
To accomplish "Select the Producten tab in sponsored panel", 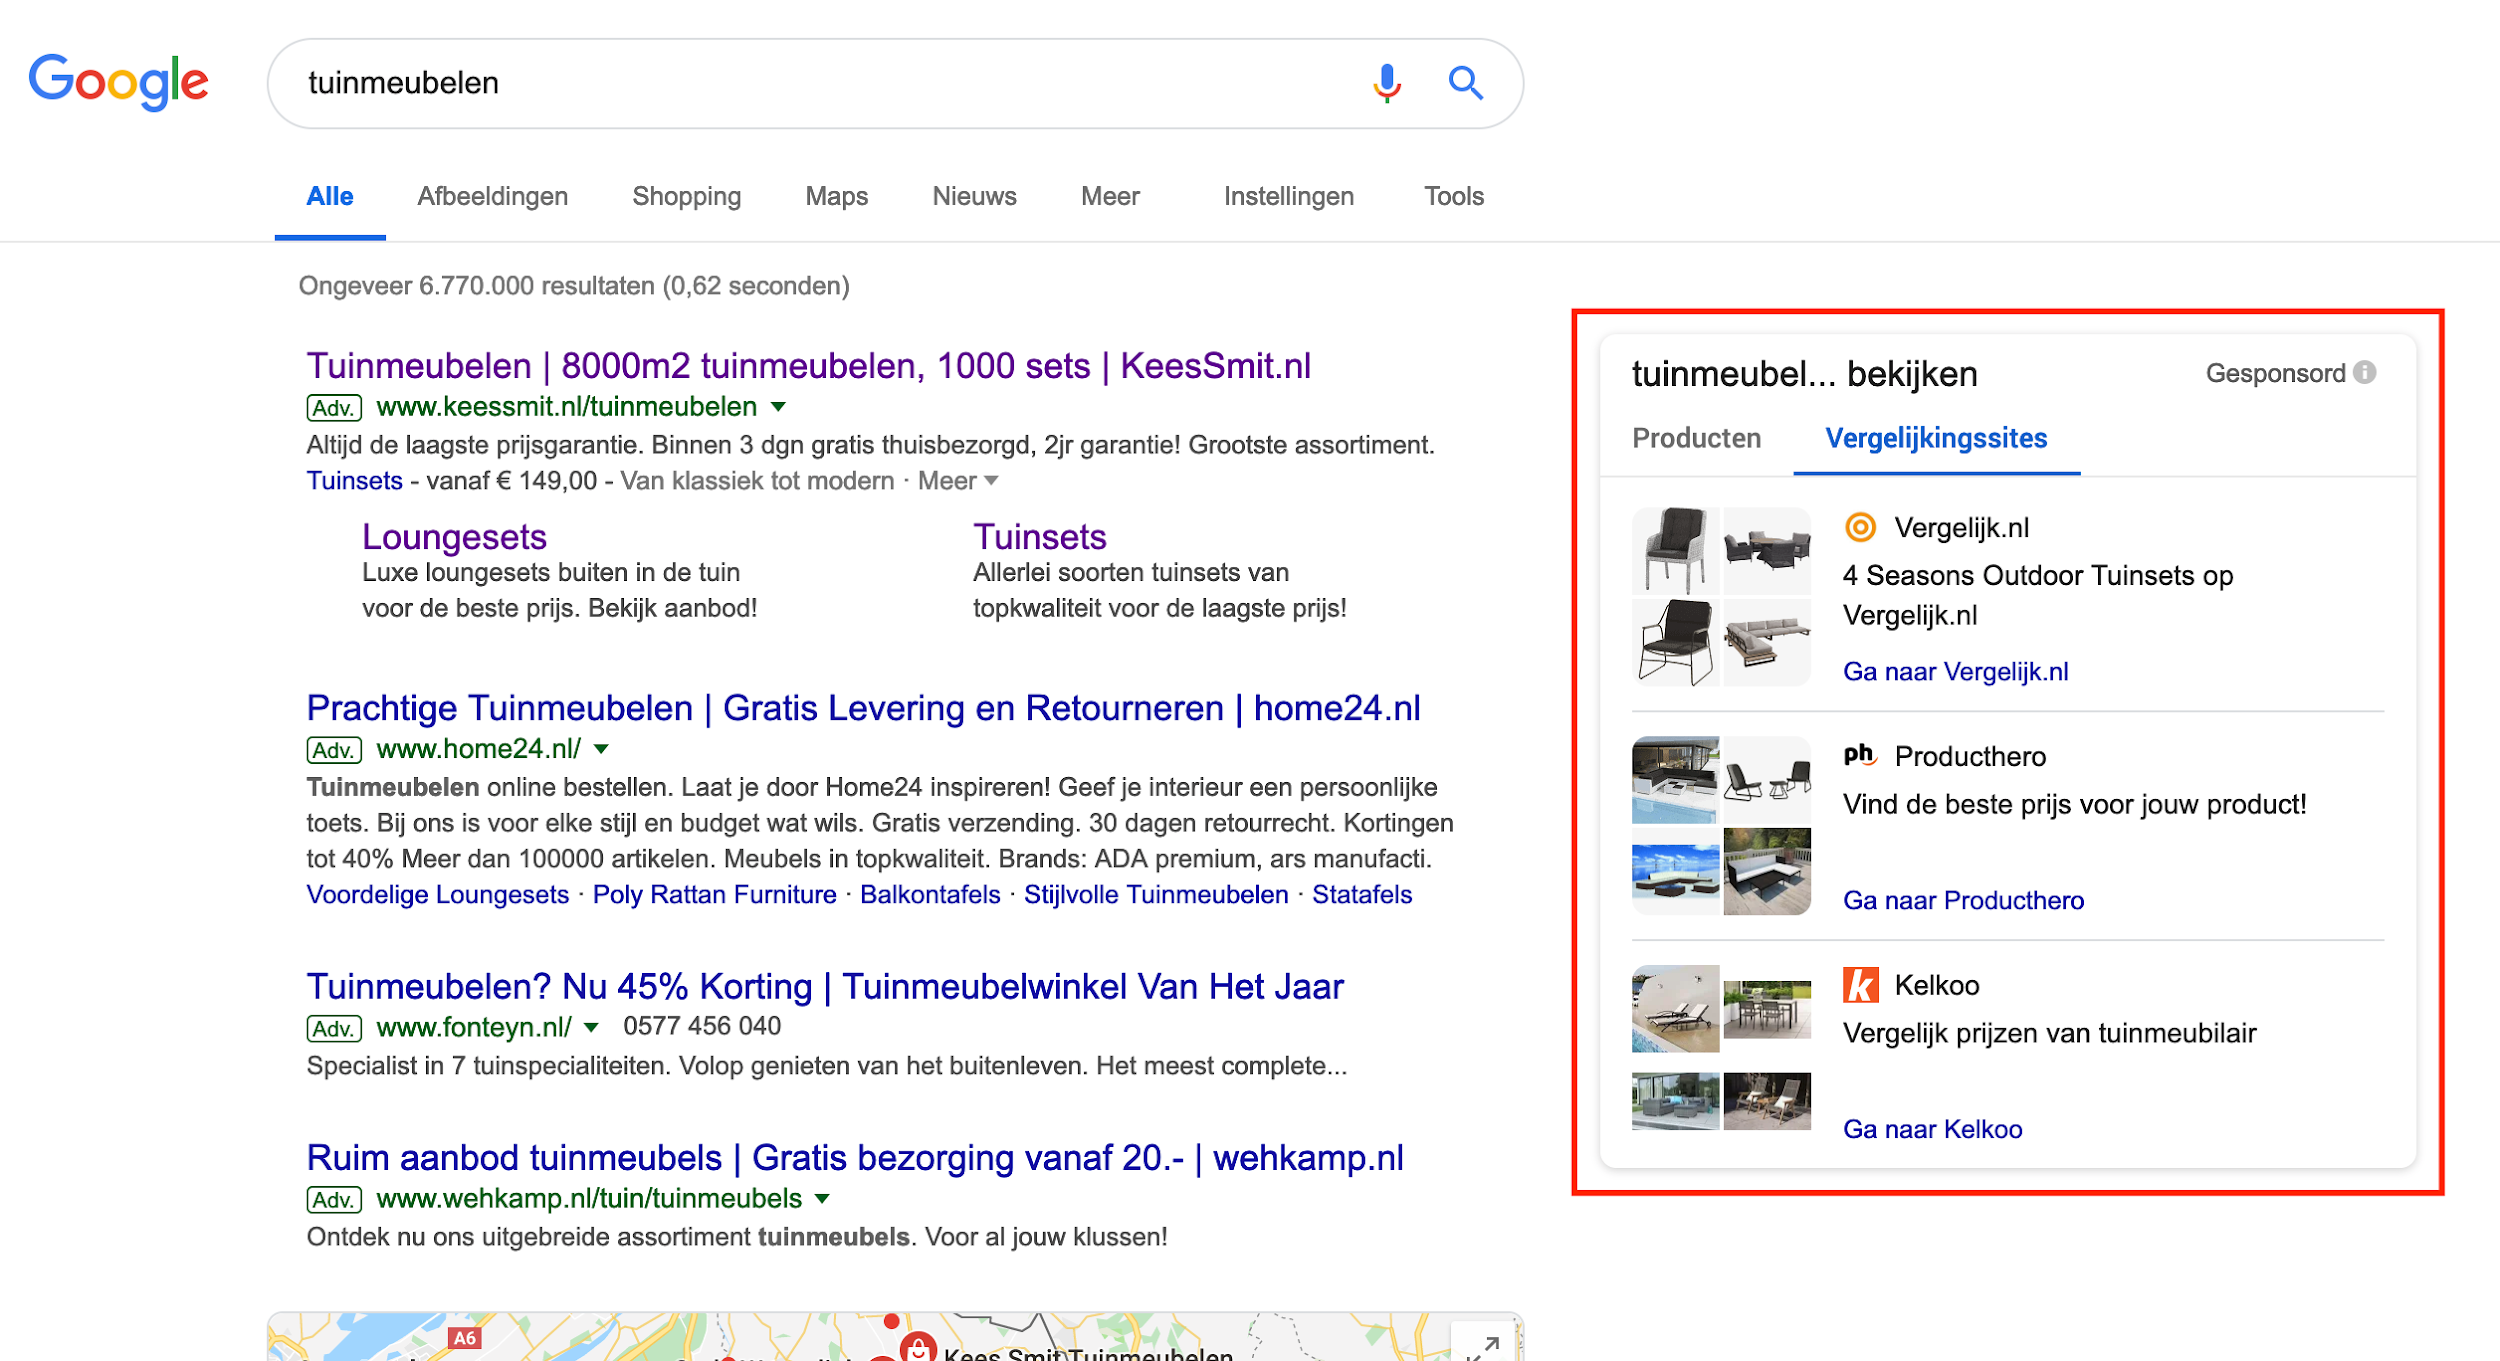I will click(x=1696, y=438).
